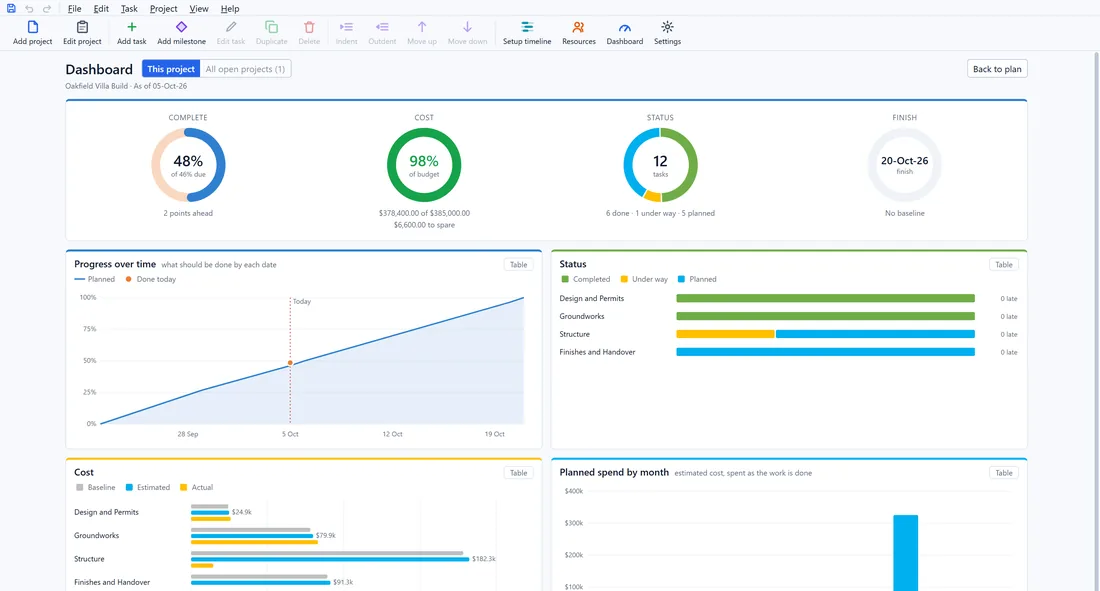Image resolution: width=1100 pixels, height=591 pixels.
Task: Click the Redo arrow icon
Action: point(47,8)
